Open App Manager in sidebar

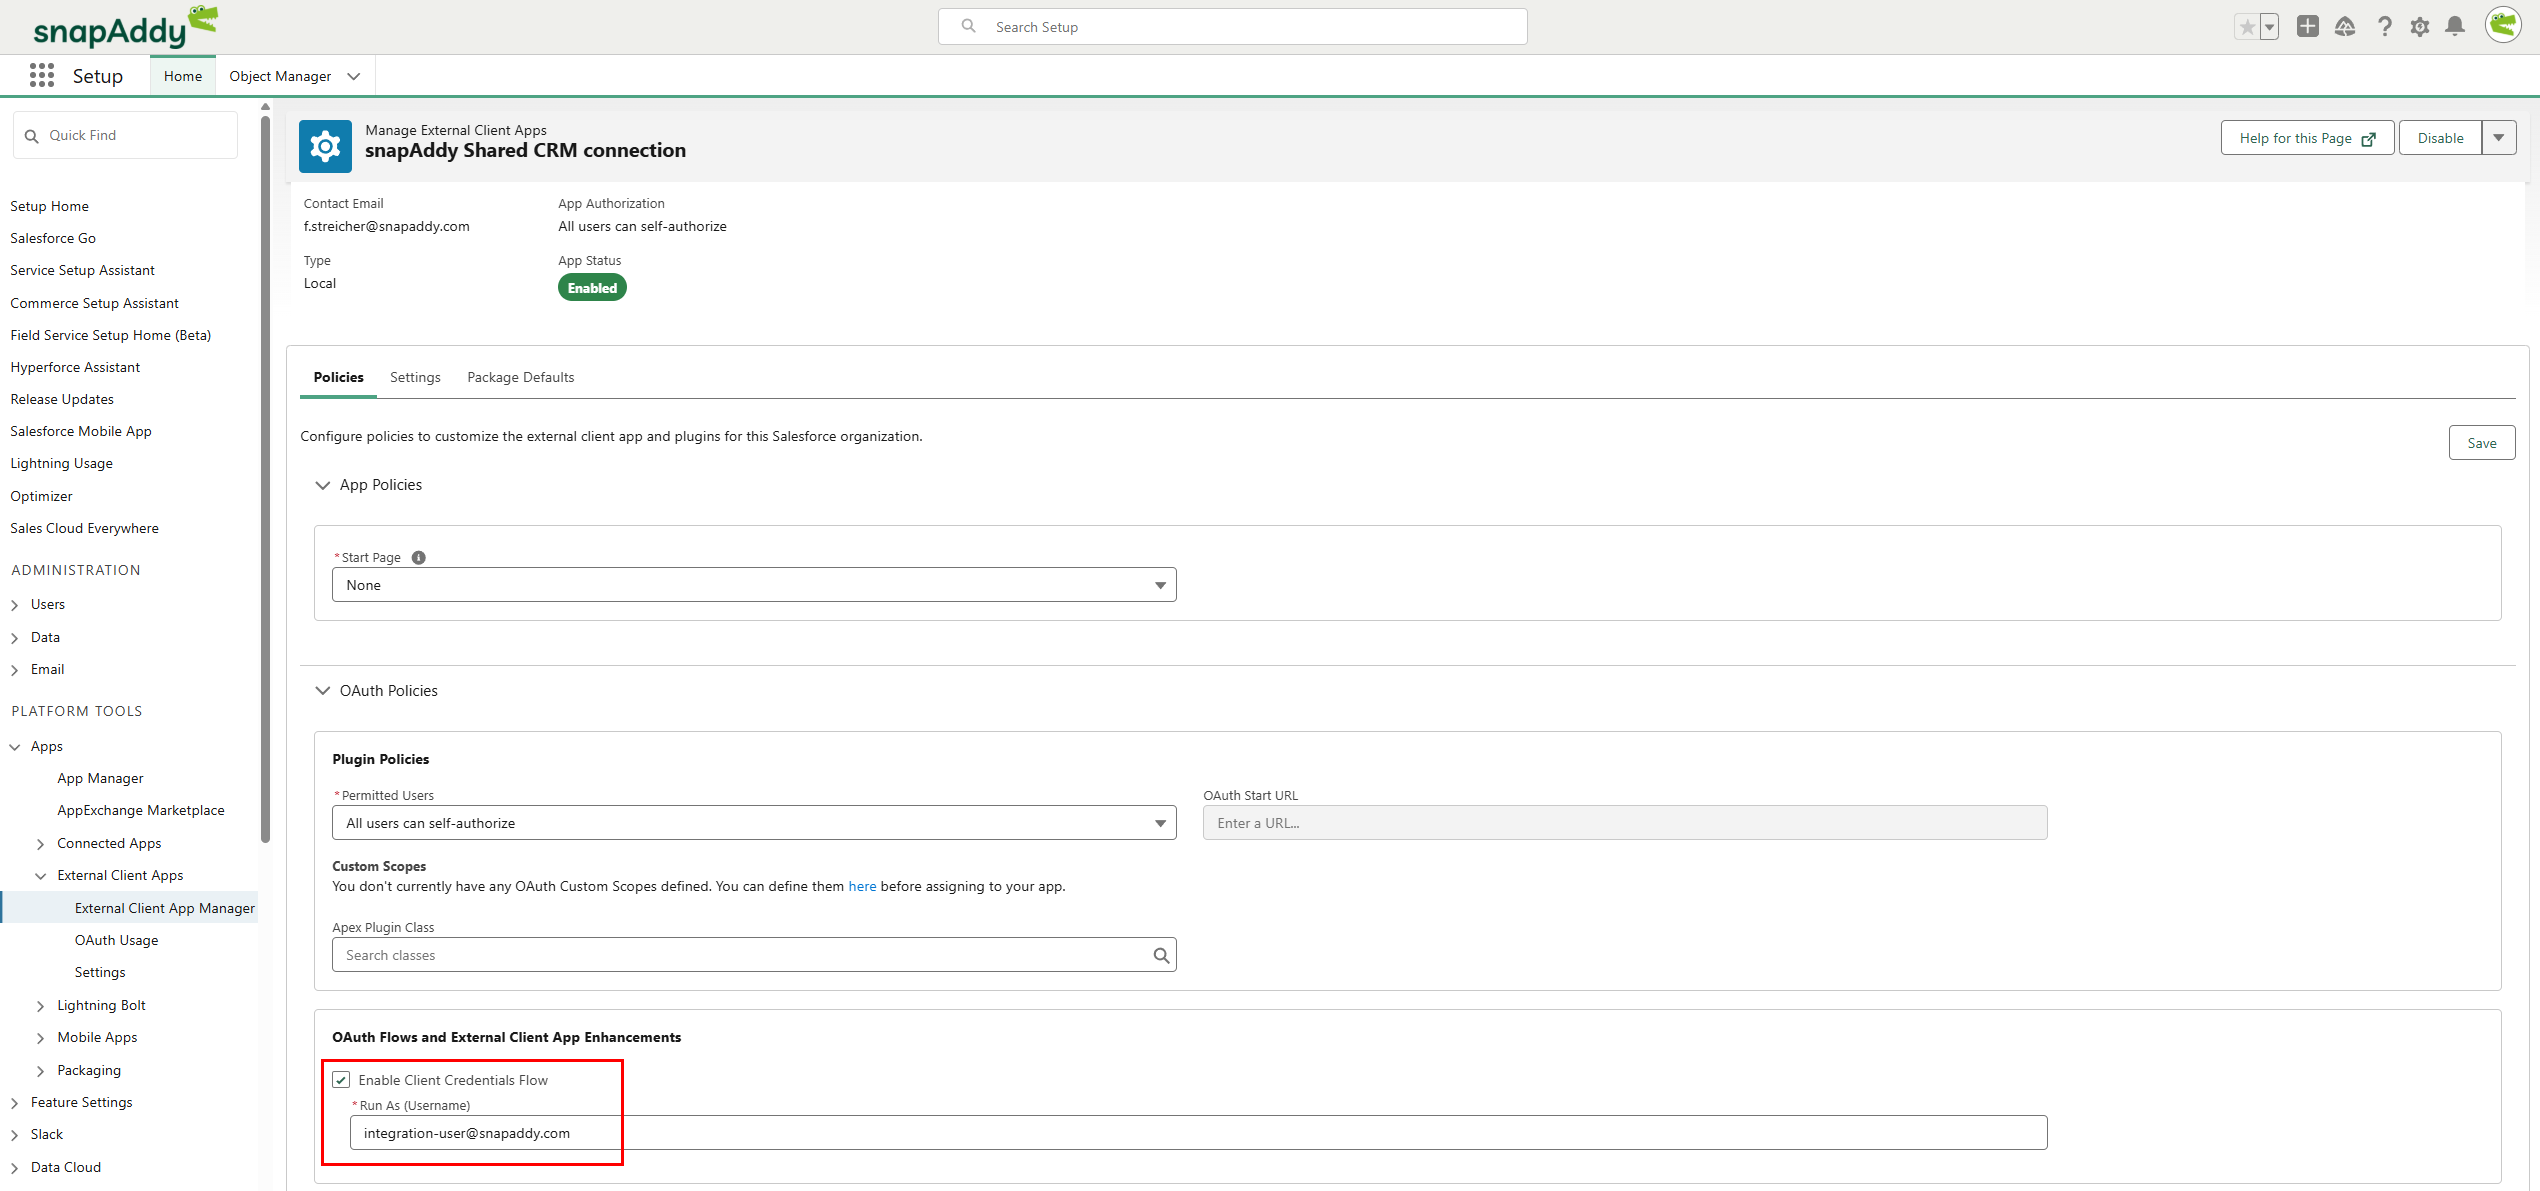coord(100,778)
